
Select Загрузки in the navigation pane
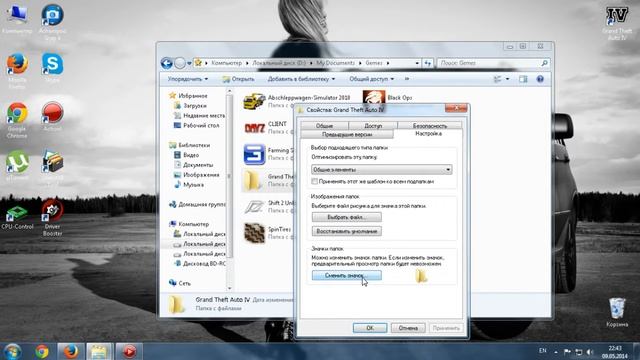click(x=191, y=106)
